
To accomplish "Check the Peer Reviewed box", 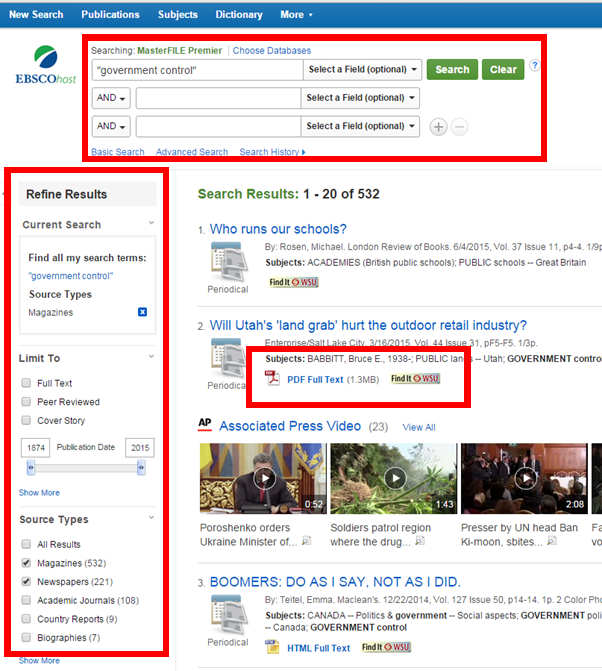I will pyautogui.click(x=26, y=401).
